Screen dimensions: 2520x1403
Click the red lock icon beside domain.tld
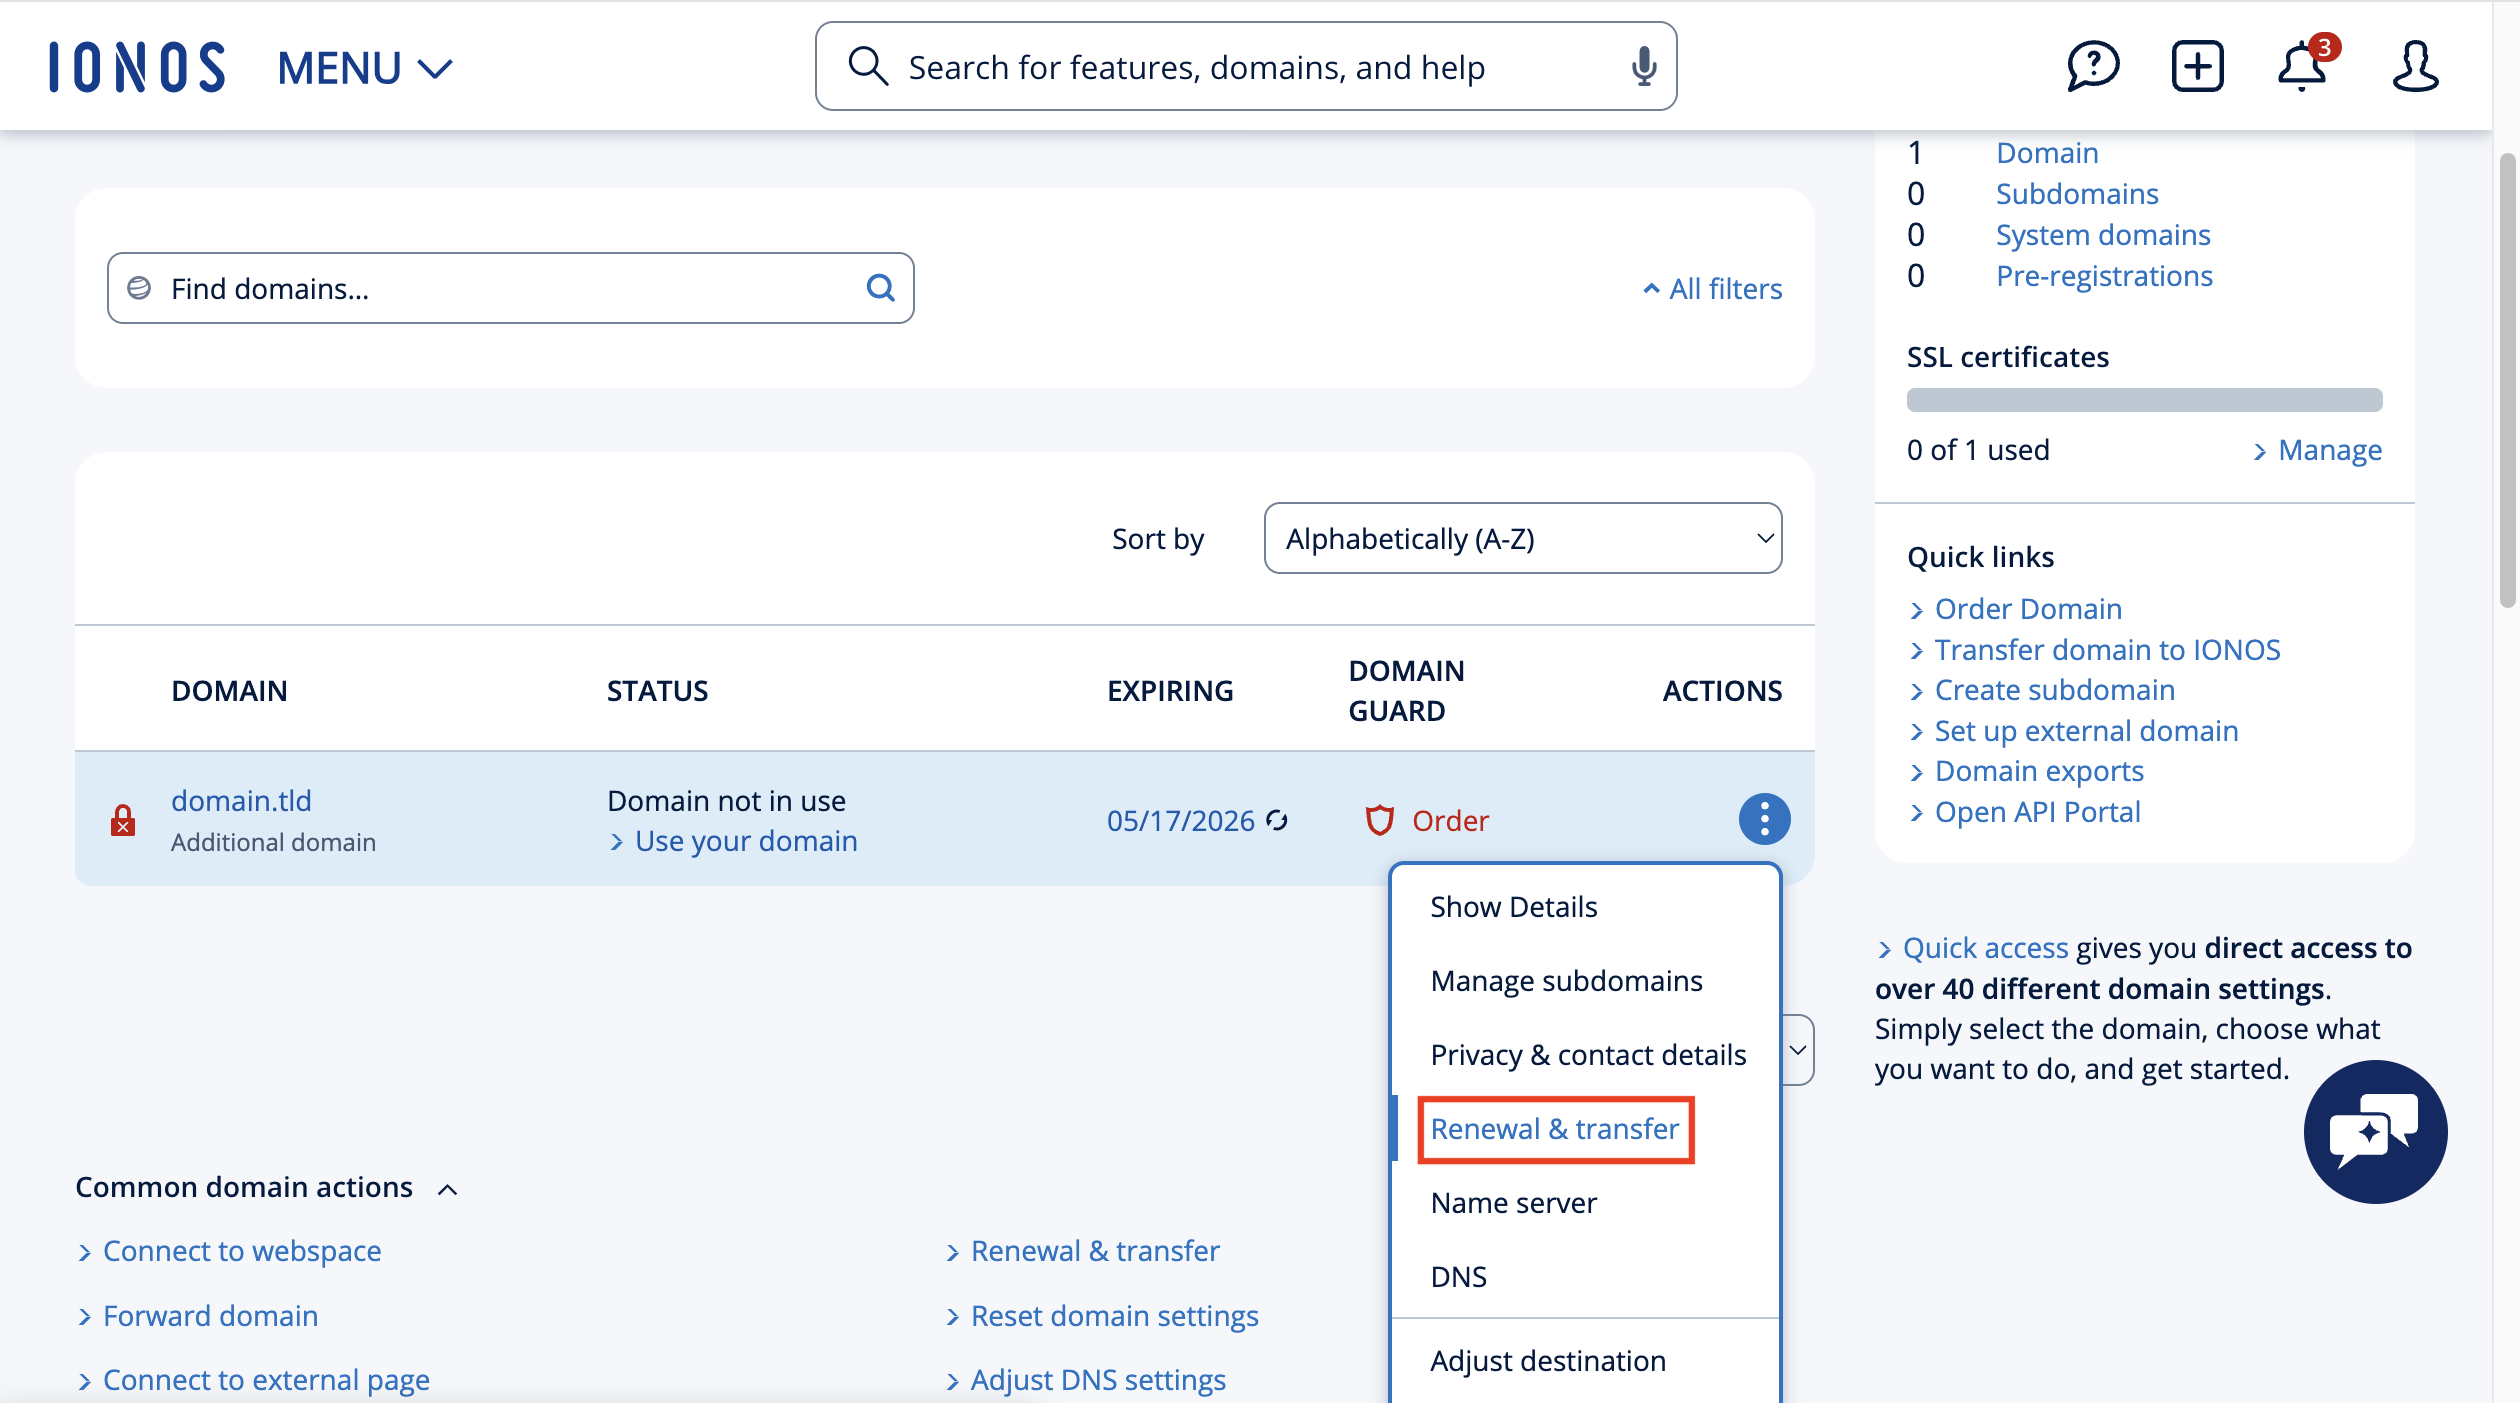[x=122, y=819]
